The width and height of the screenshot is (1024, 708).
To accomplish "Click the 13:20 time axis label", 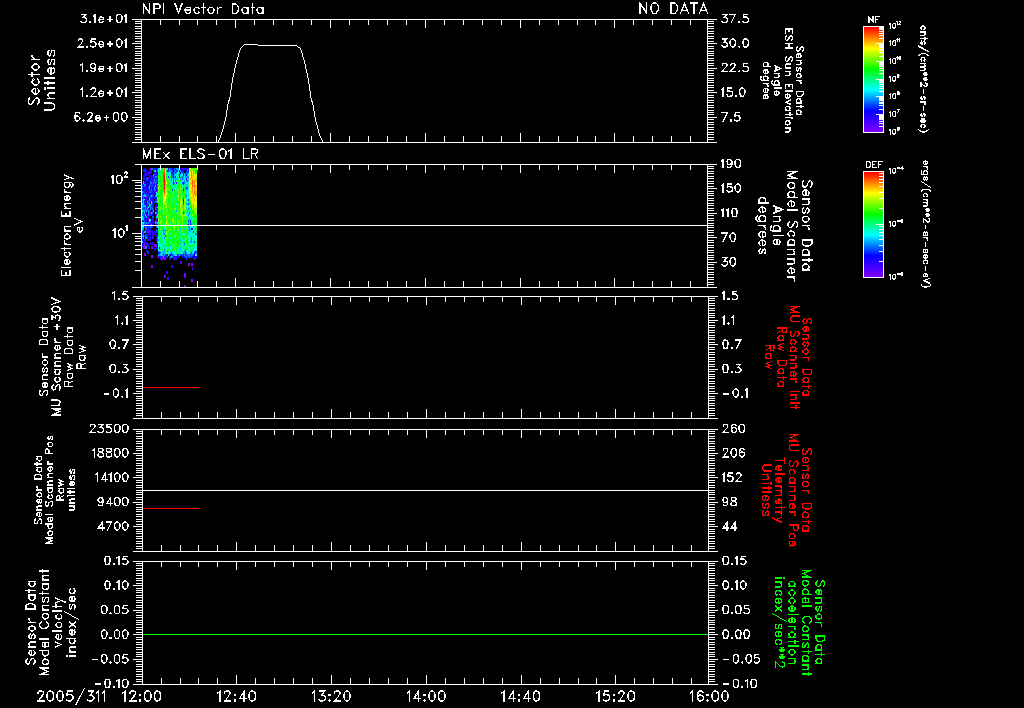I will point(331,696).
